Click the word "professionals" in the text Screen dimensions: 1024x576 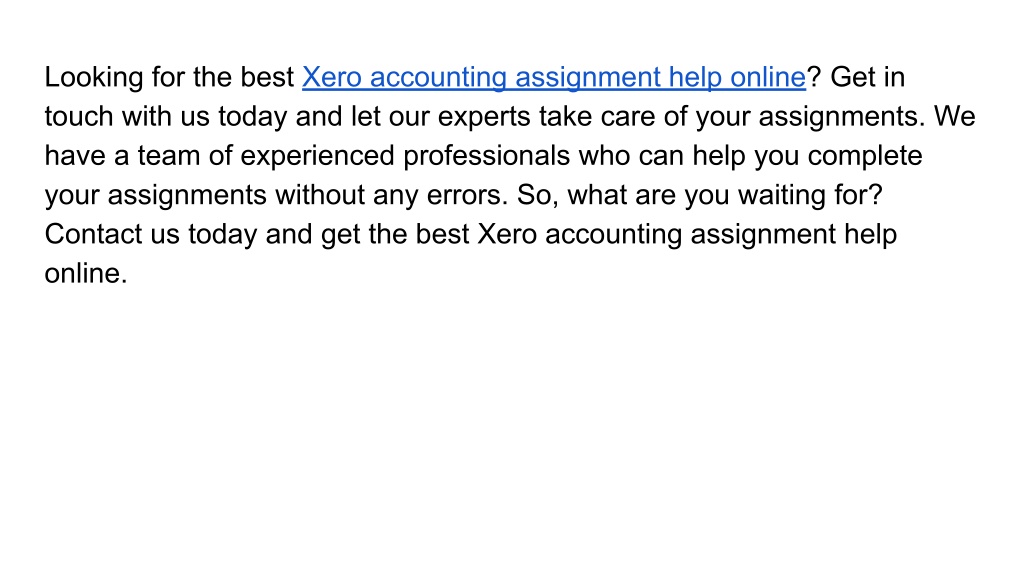coord(487,157)
